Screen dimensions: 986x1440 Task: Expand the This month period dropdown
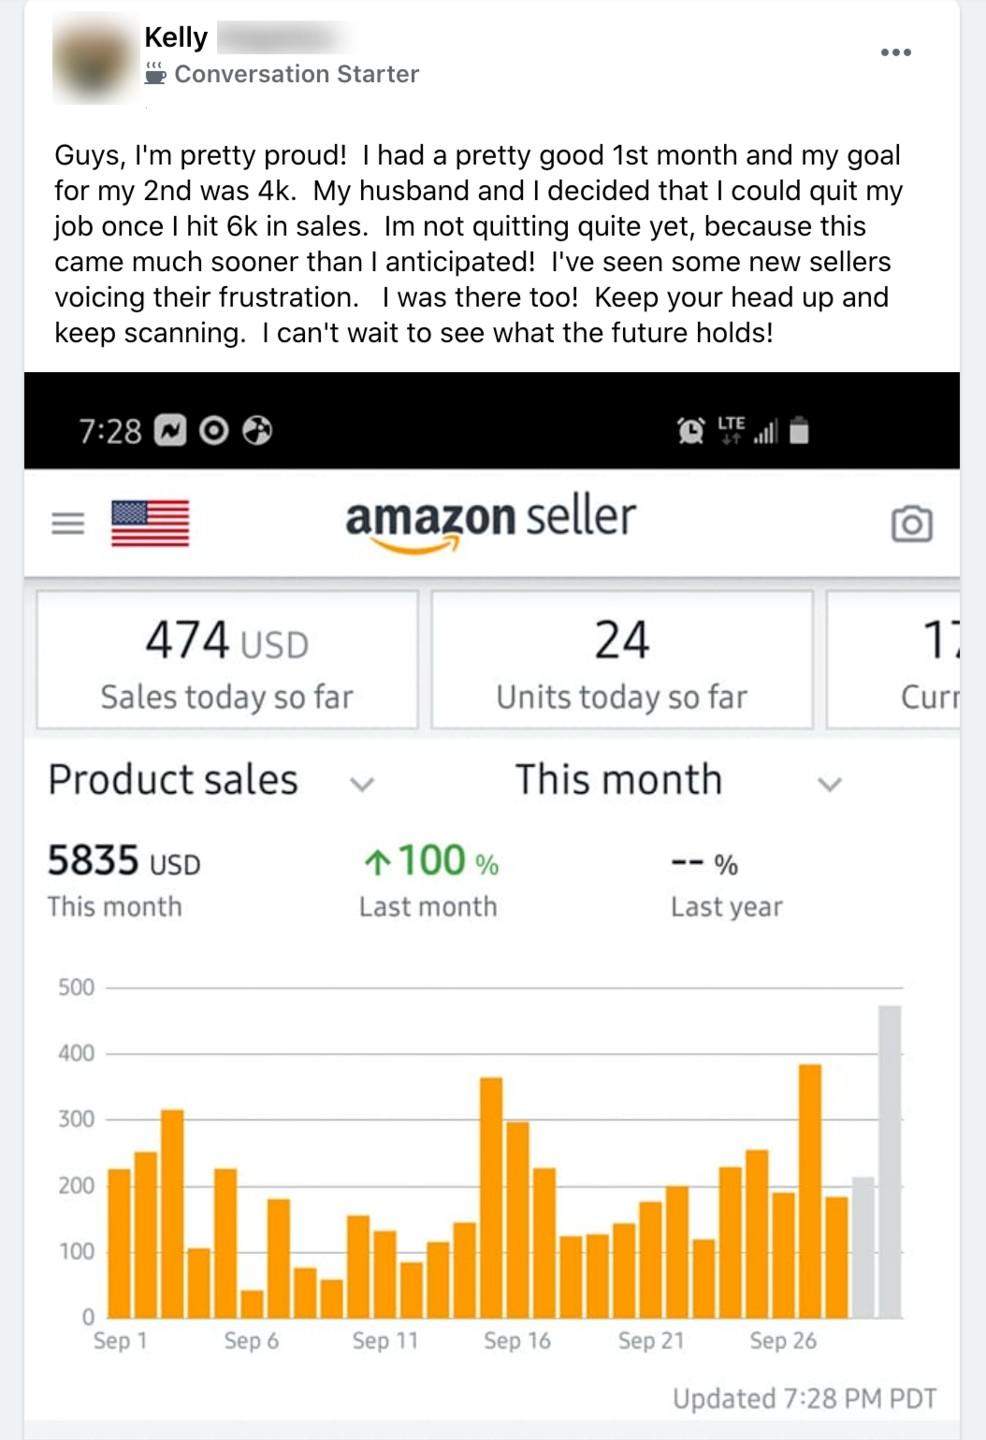830,784
